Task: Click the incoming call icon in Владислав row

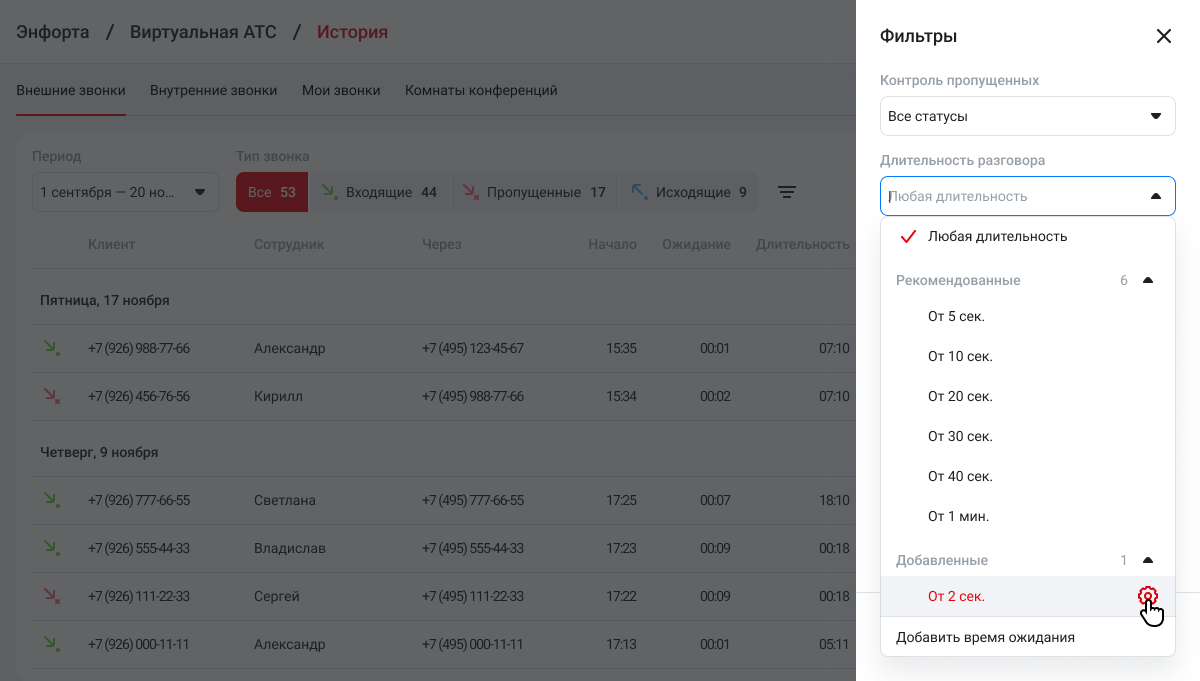Action: tap(51, 548)
